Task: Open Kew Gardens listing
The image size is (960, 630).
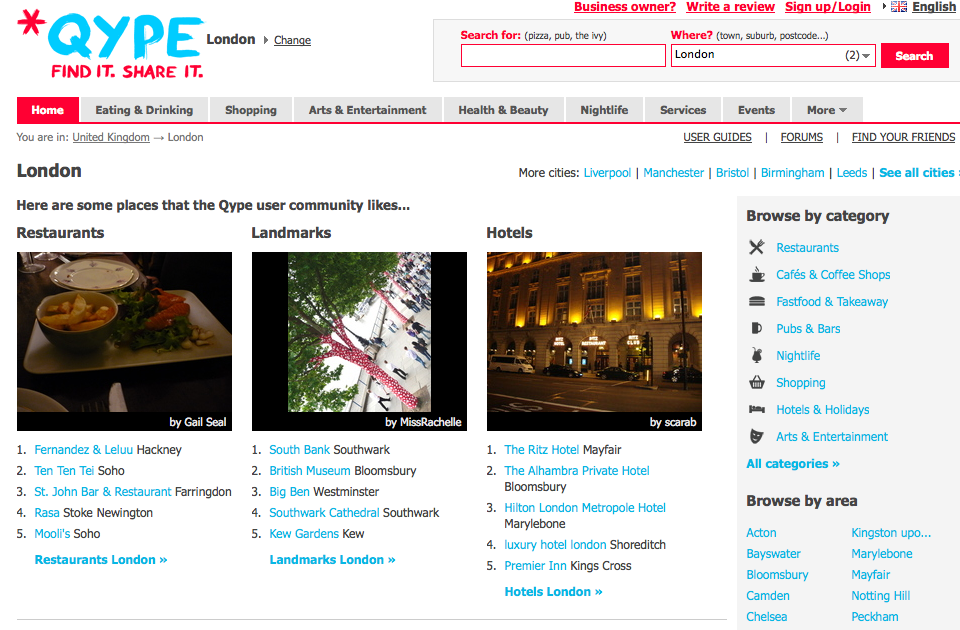Action: 304,534
